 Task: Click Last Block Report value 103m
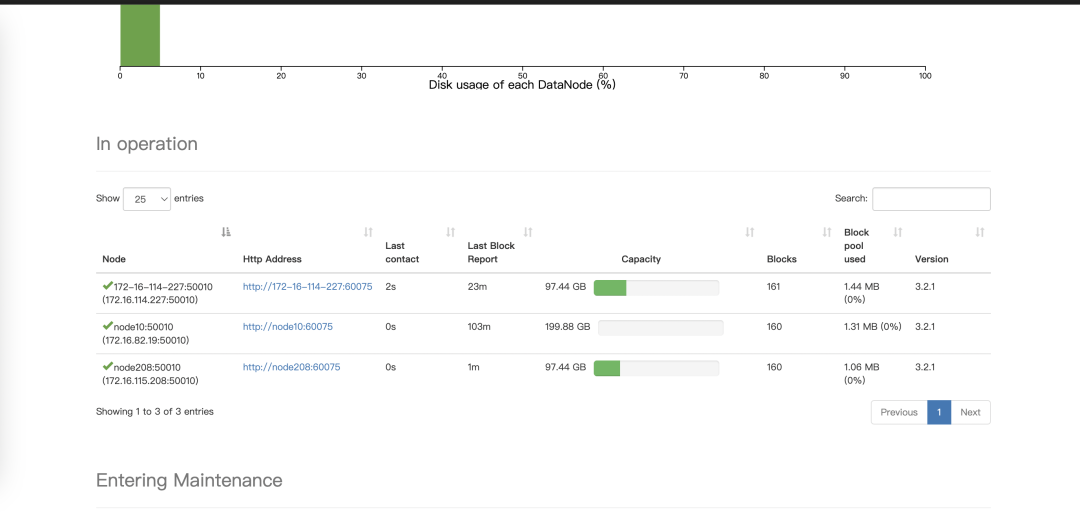click(x=479, y=327)
